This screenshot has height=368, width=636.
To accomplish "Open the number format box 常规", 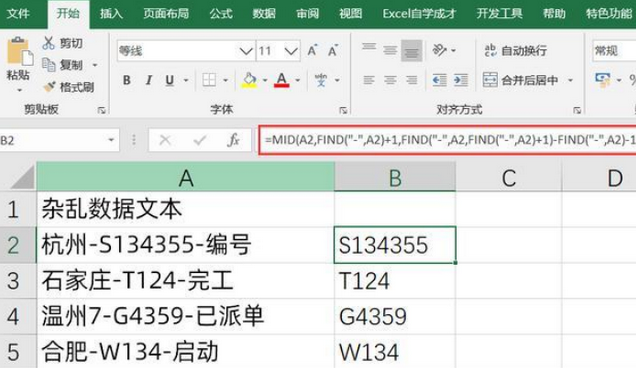I will (x=614, y=51).
